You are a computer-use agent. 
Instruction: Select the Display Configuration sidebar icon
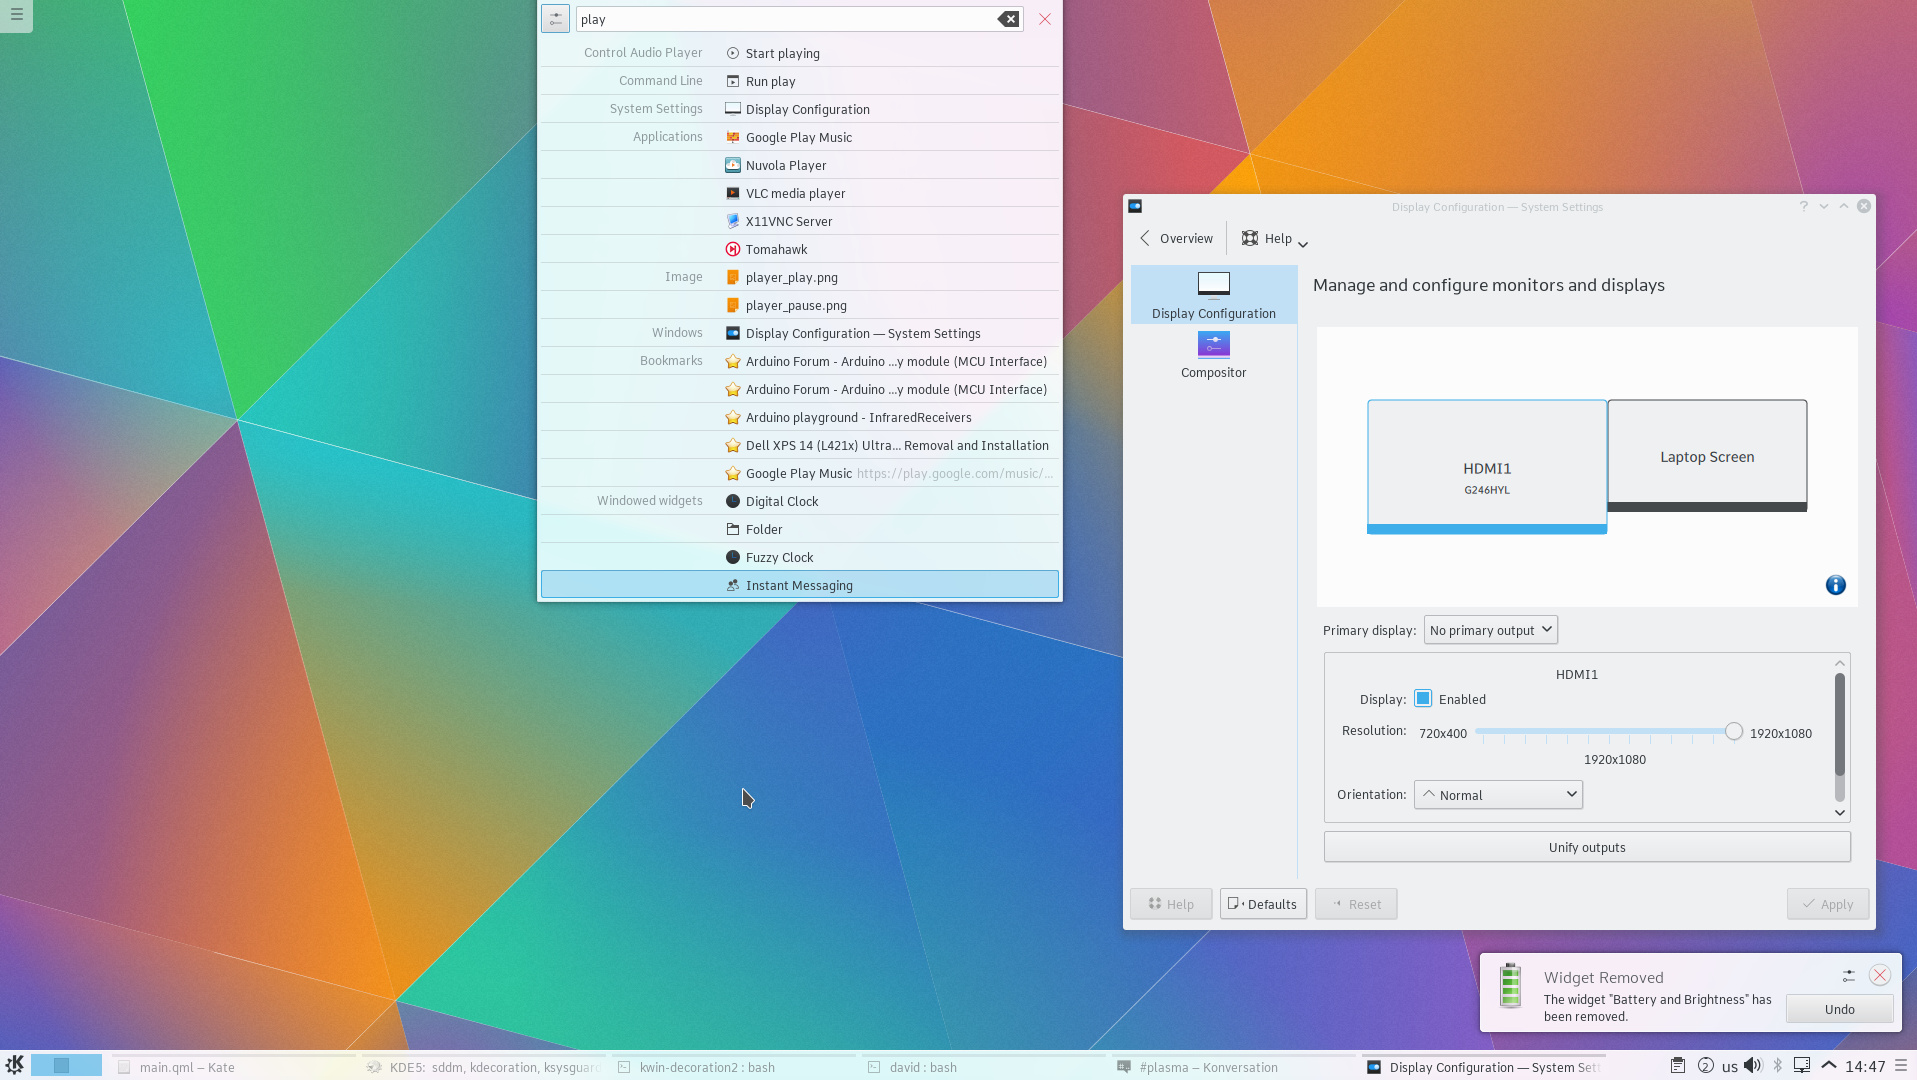(1213, 293)
